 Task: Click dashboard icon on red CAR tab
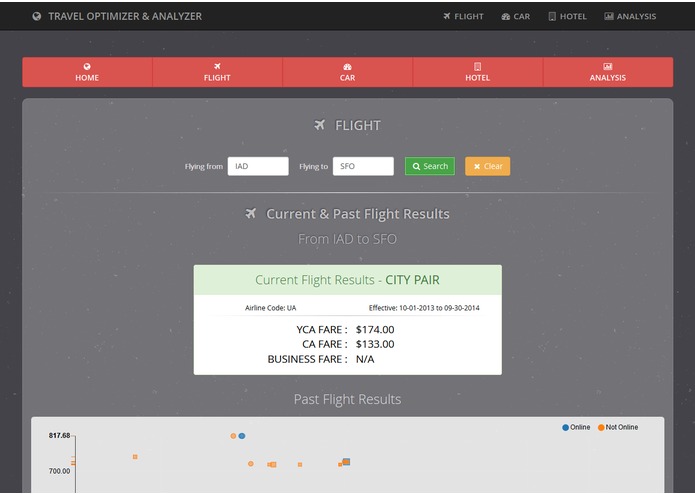348,66
